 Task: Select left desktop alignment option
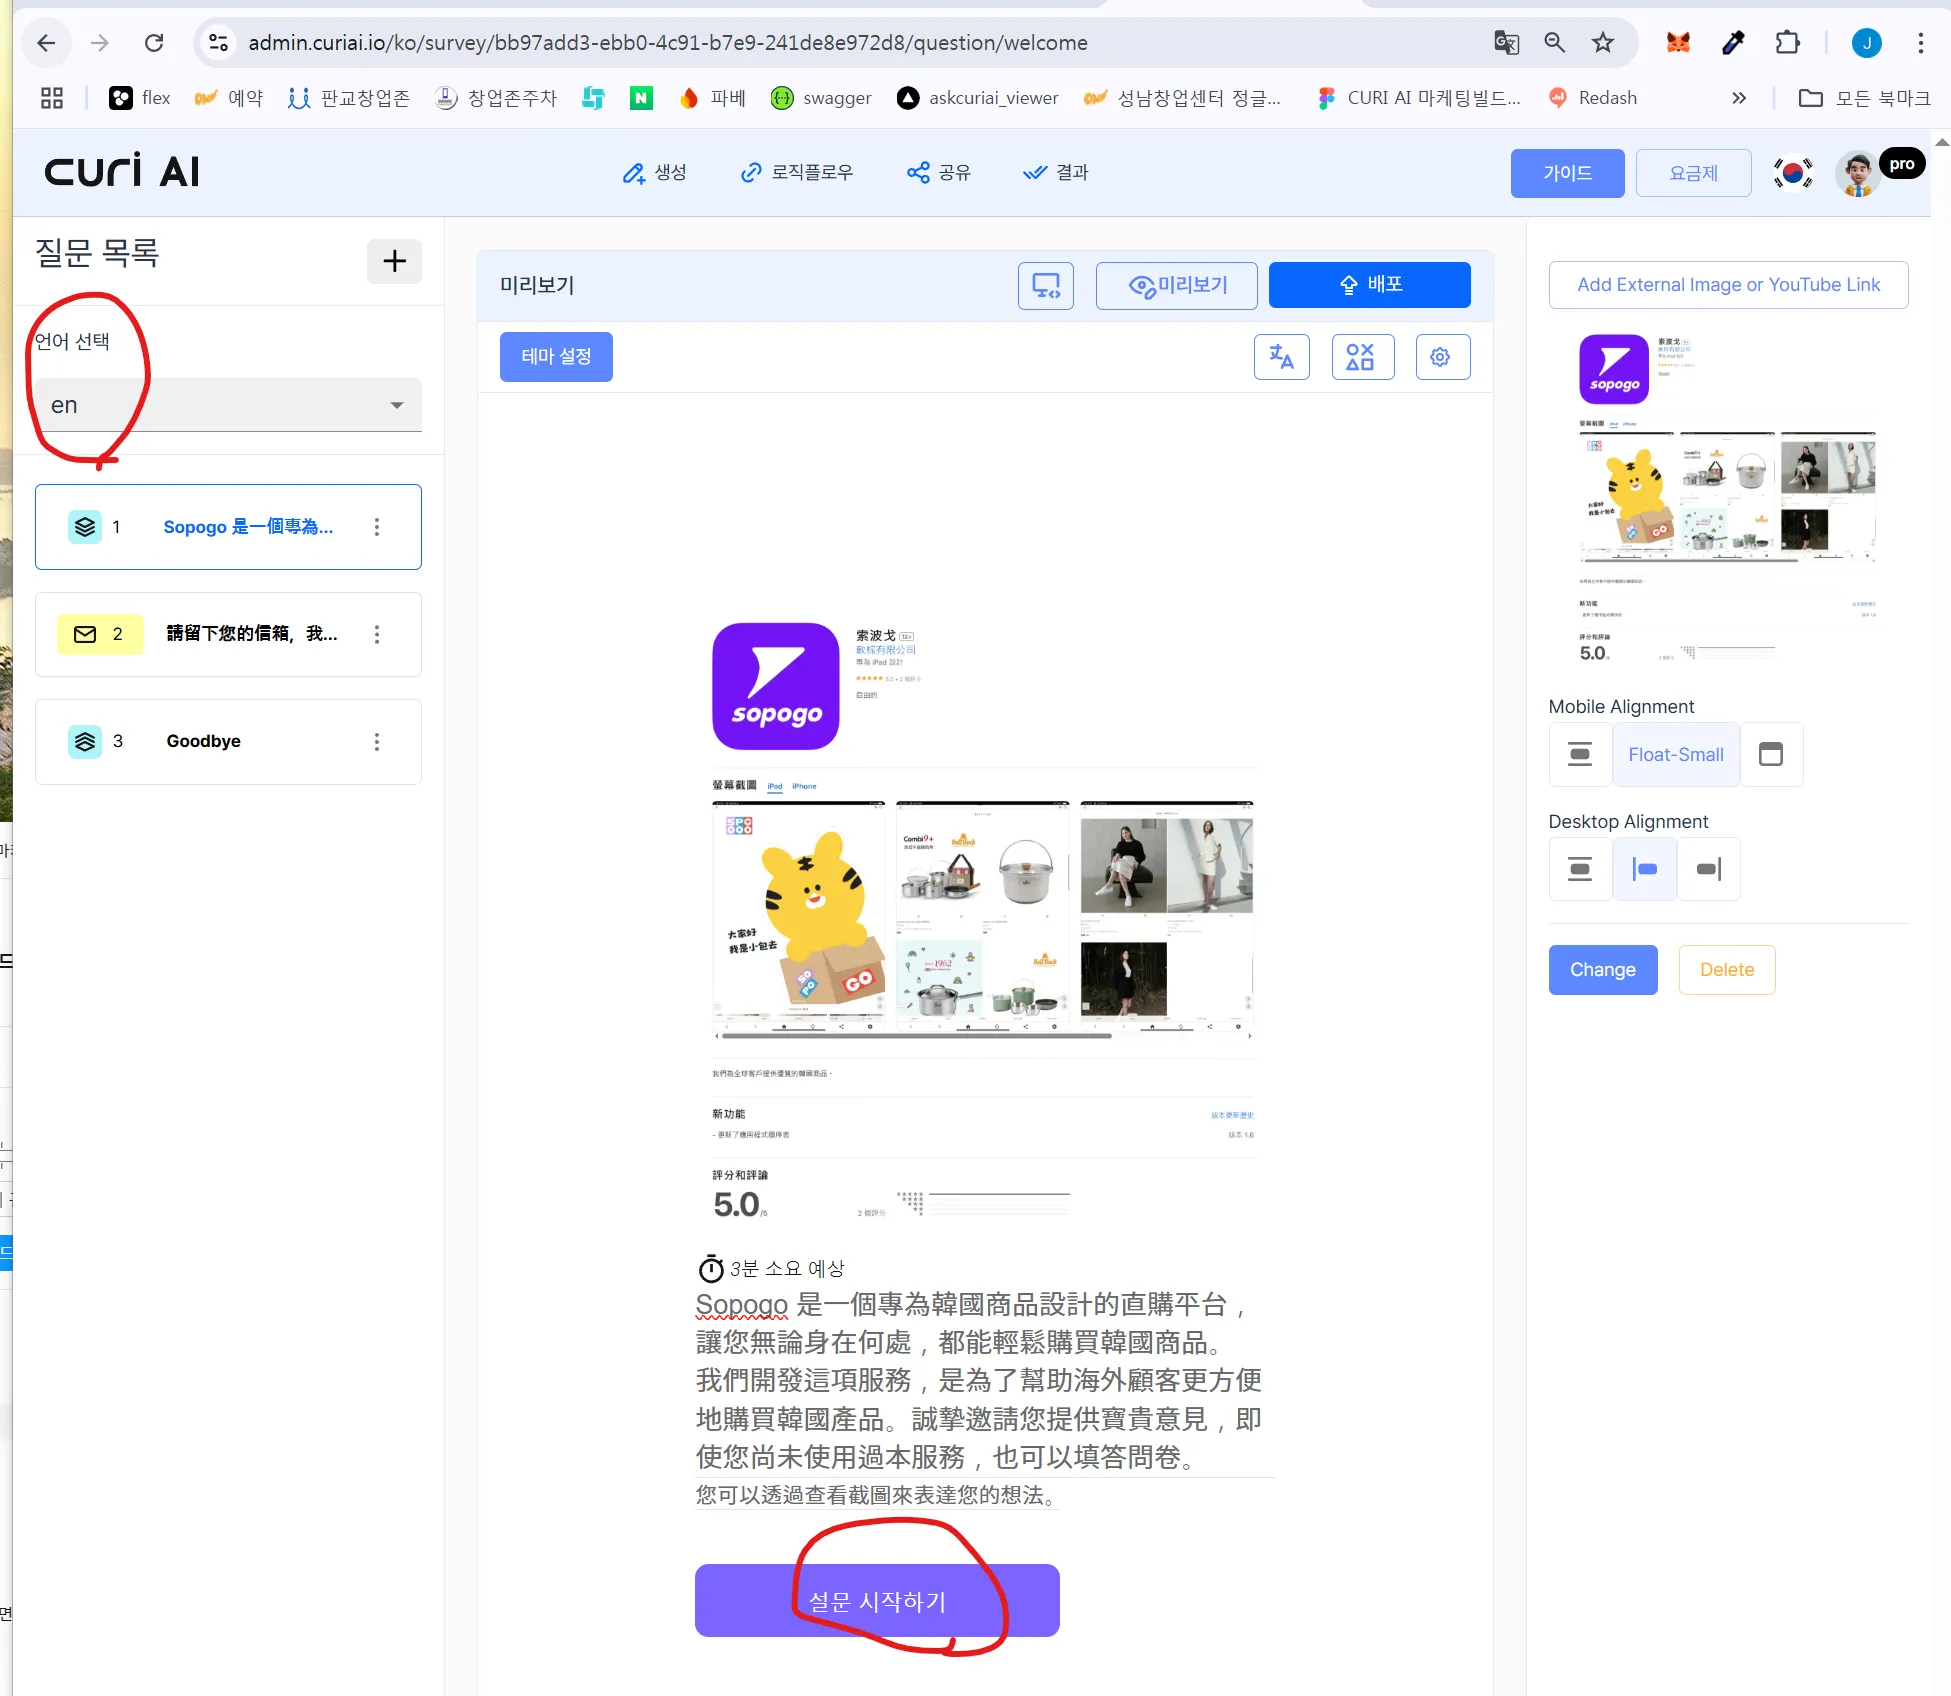tap(1644, 869)
